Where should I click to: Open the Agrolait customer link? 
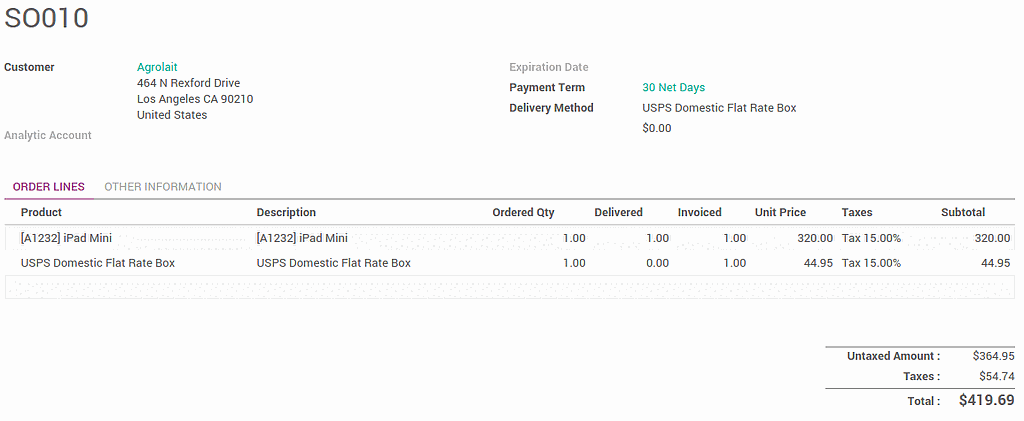(x=157, y=67)
